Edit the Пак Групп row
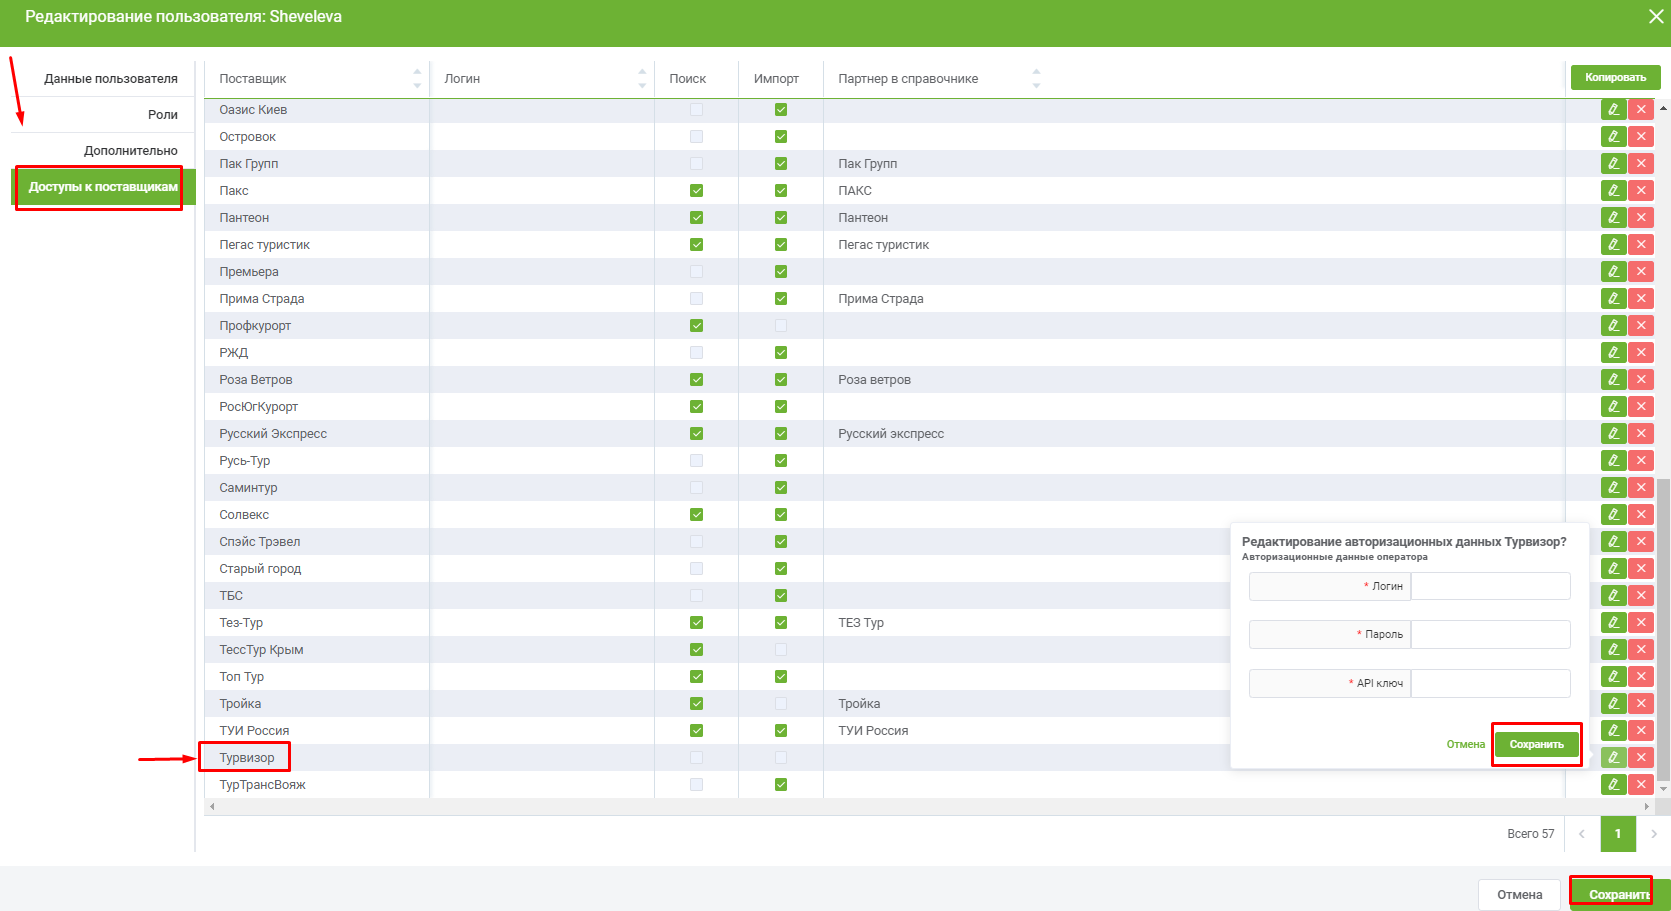 pyautogui.click(x=1613, y=164)
